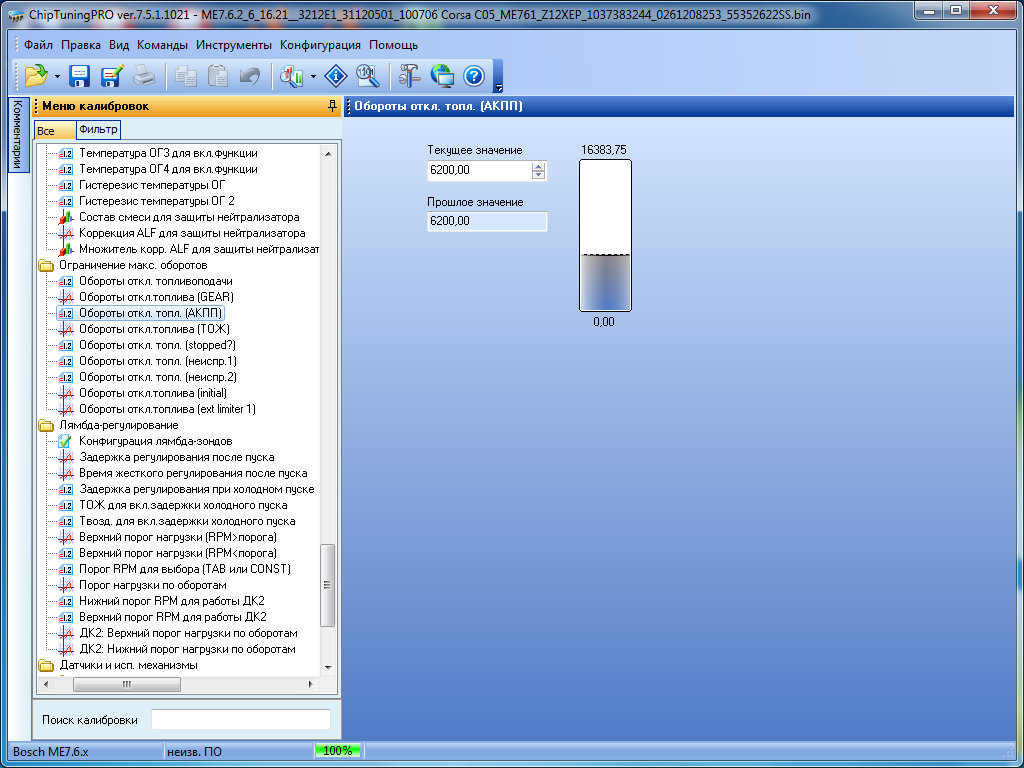Image resolution: width=1024 pixels, height=768 pixels.
Task: Switch to the Фильтр tab
Action: (x=98, y=130)
